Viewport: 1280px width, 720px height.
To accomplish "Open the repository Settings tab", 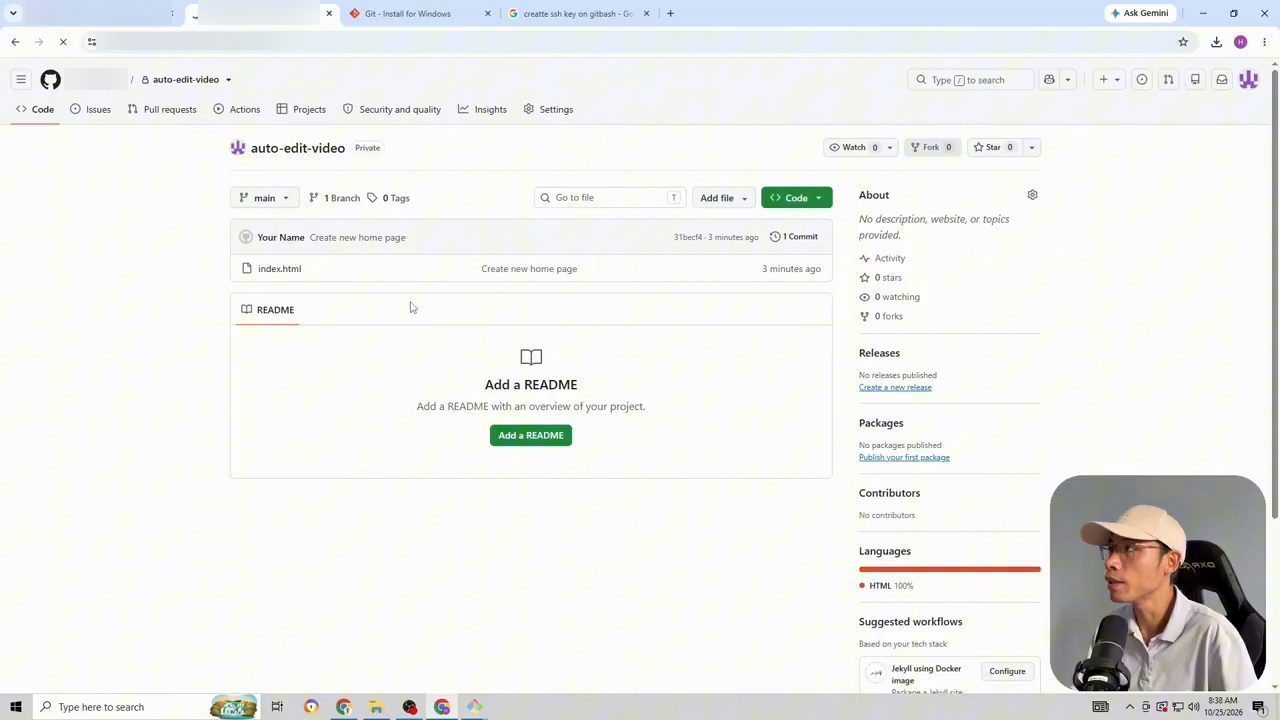I will point(548,109).
